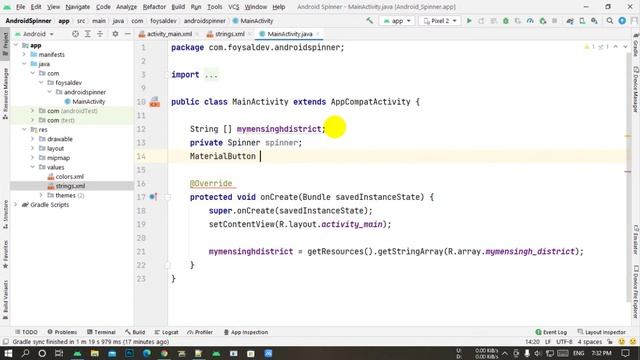Open the Navigate menu
The image size is (640, 360).
point(78,7)
